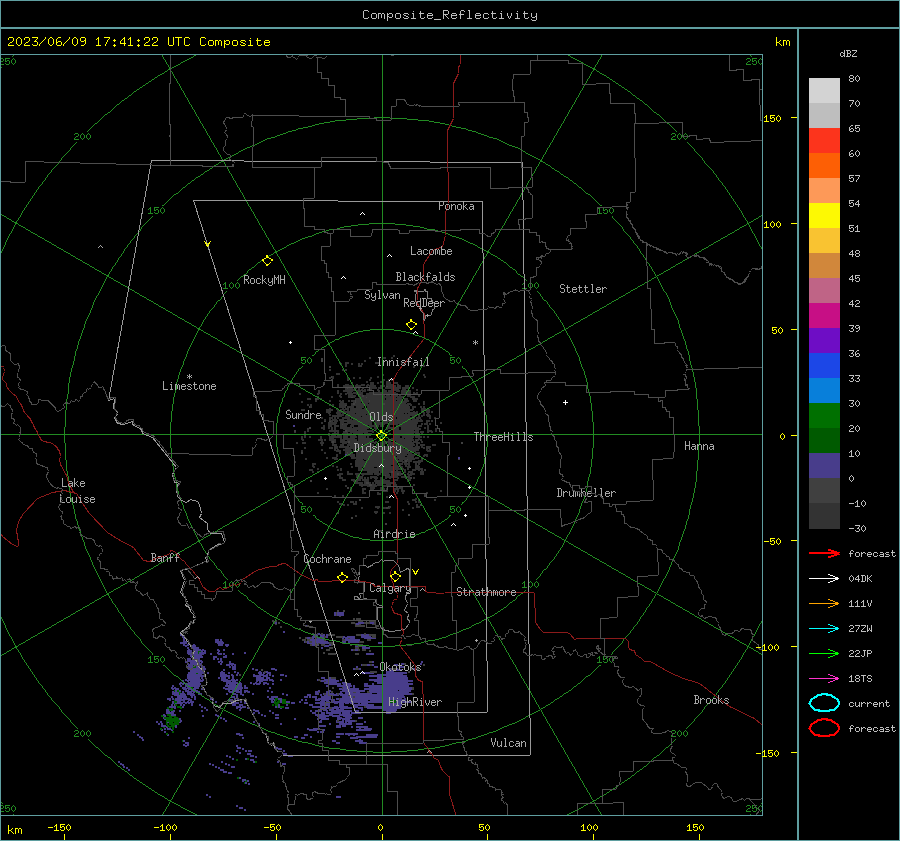
Task: Select the white 04DK arrow legend icon
Action: 824,578
